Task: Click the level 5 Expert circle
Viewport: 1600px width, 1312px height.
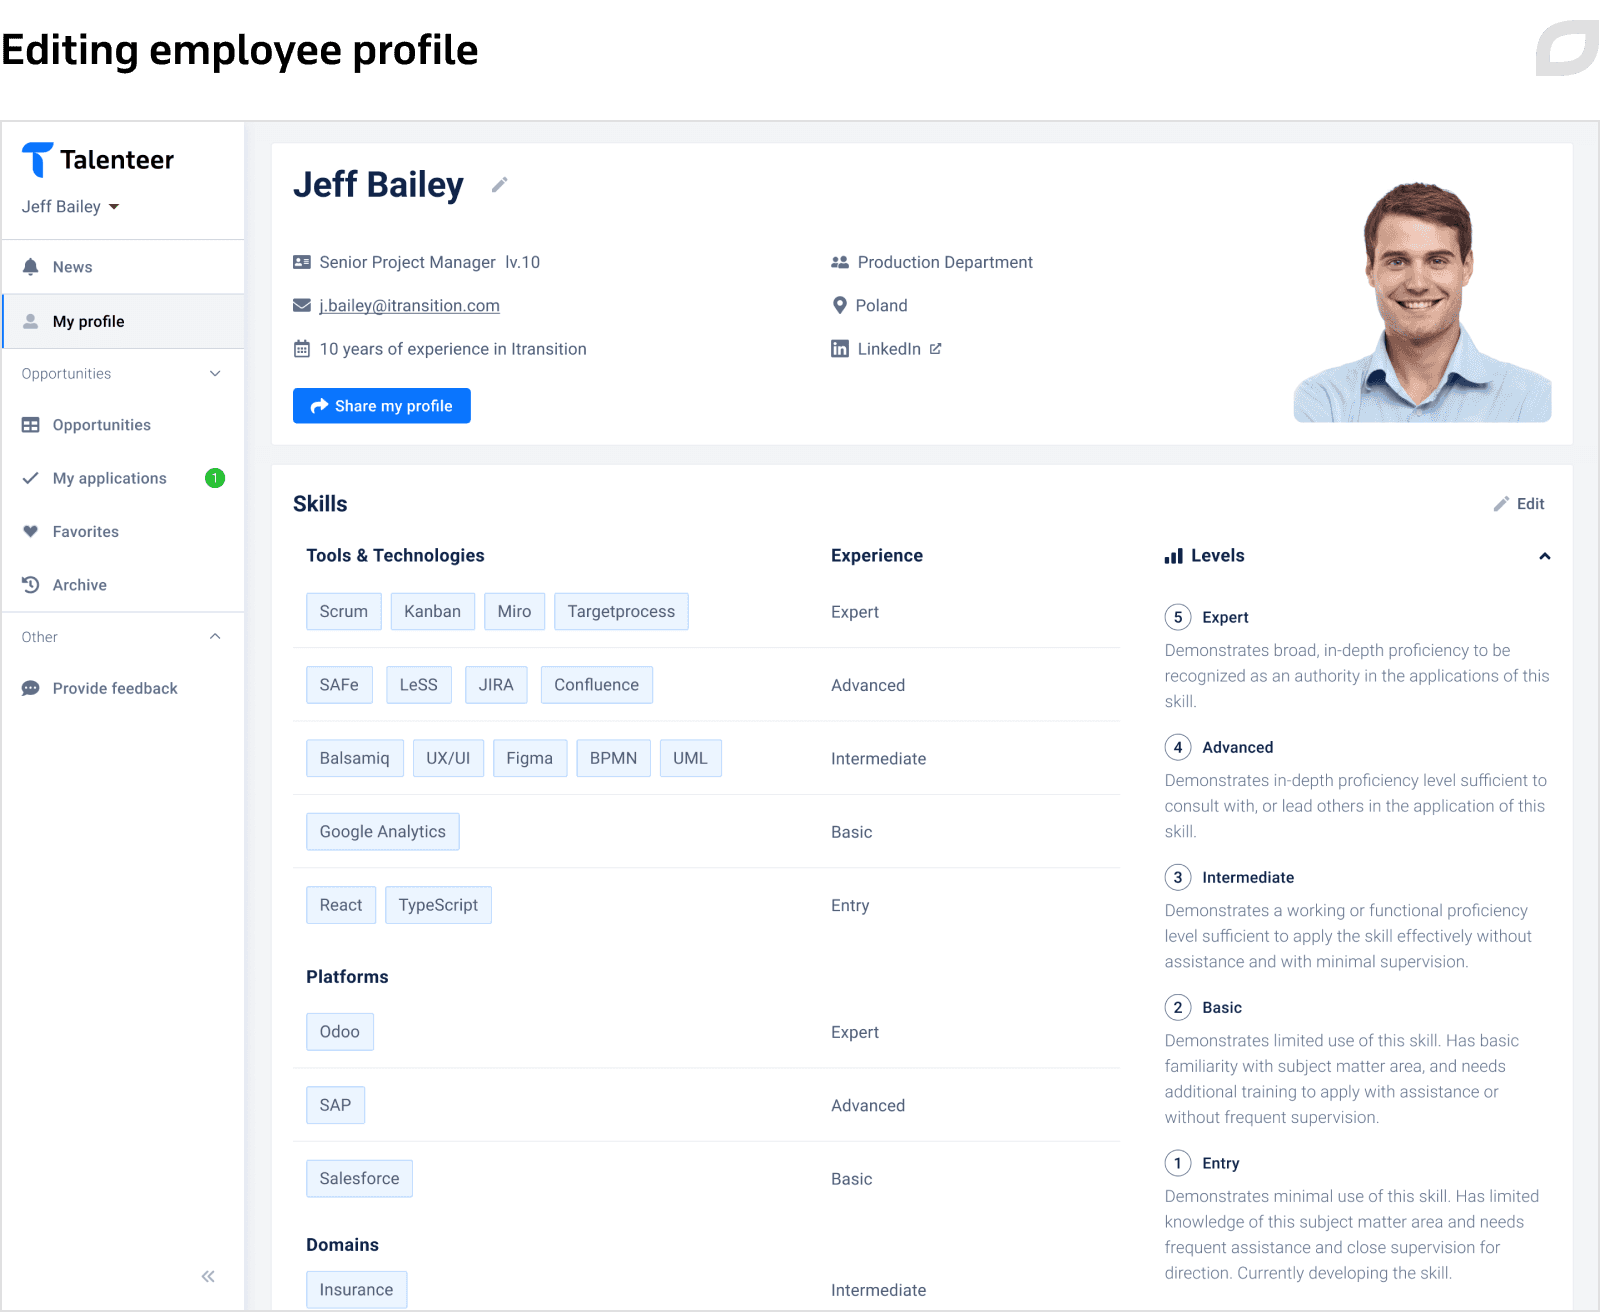Action: click(1178, 617)
